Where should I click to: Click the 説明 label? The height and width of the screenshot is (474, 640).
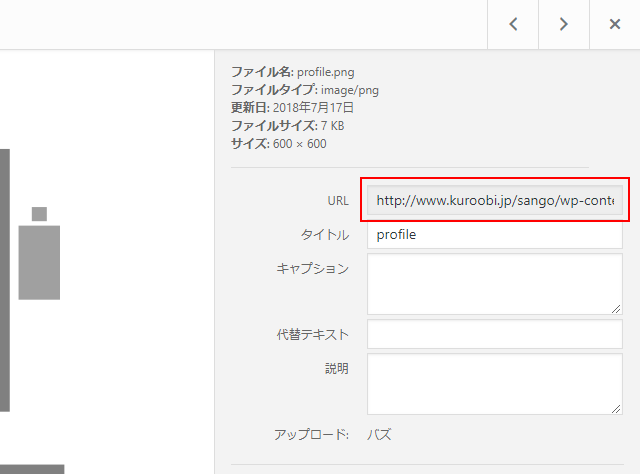tap(337, 369)
